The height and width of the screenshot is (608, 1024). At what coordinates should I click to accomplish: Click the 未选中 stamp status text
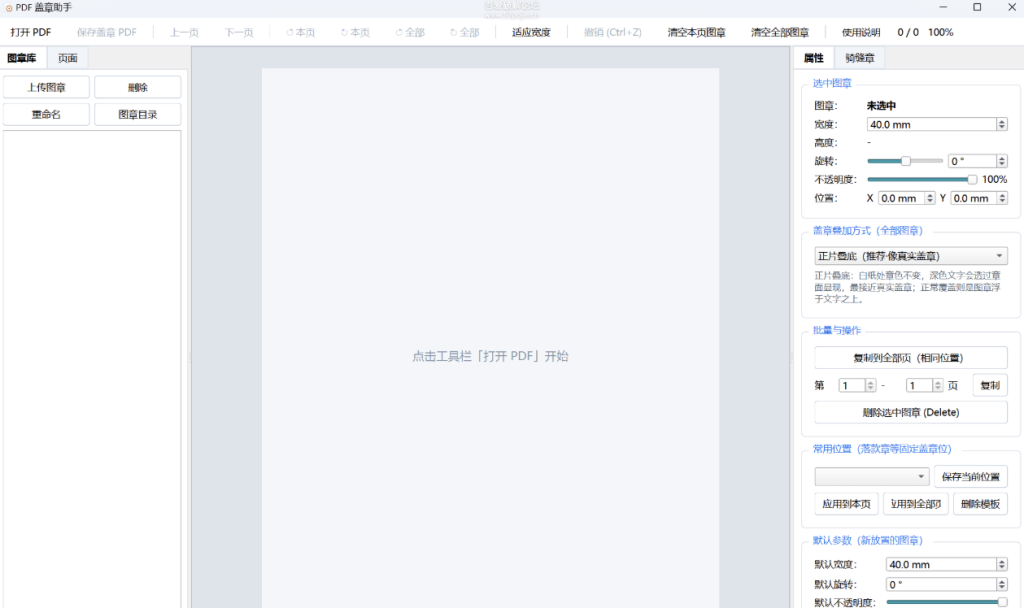[881, 105]
